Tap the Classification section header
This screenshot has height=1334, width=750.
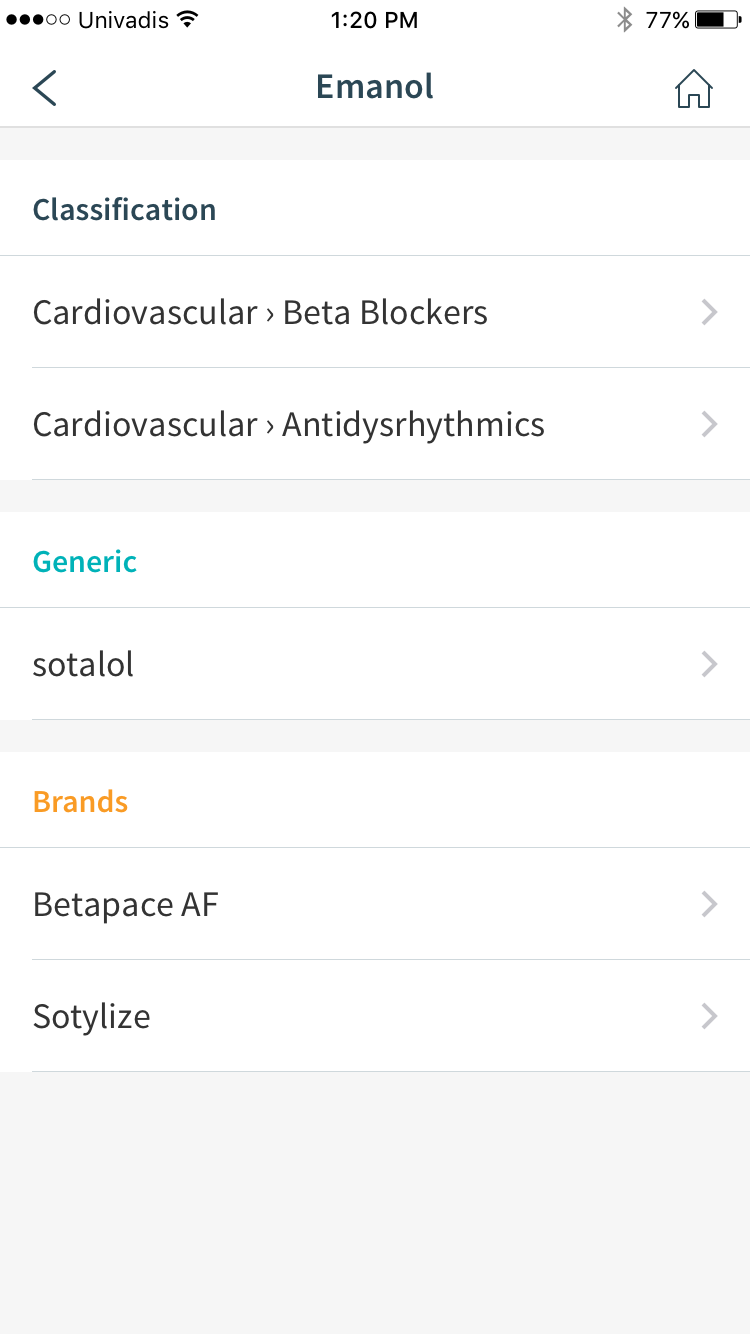tap(124, 209)
